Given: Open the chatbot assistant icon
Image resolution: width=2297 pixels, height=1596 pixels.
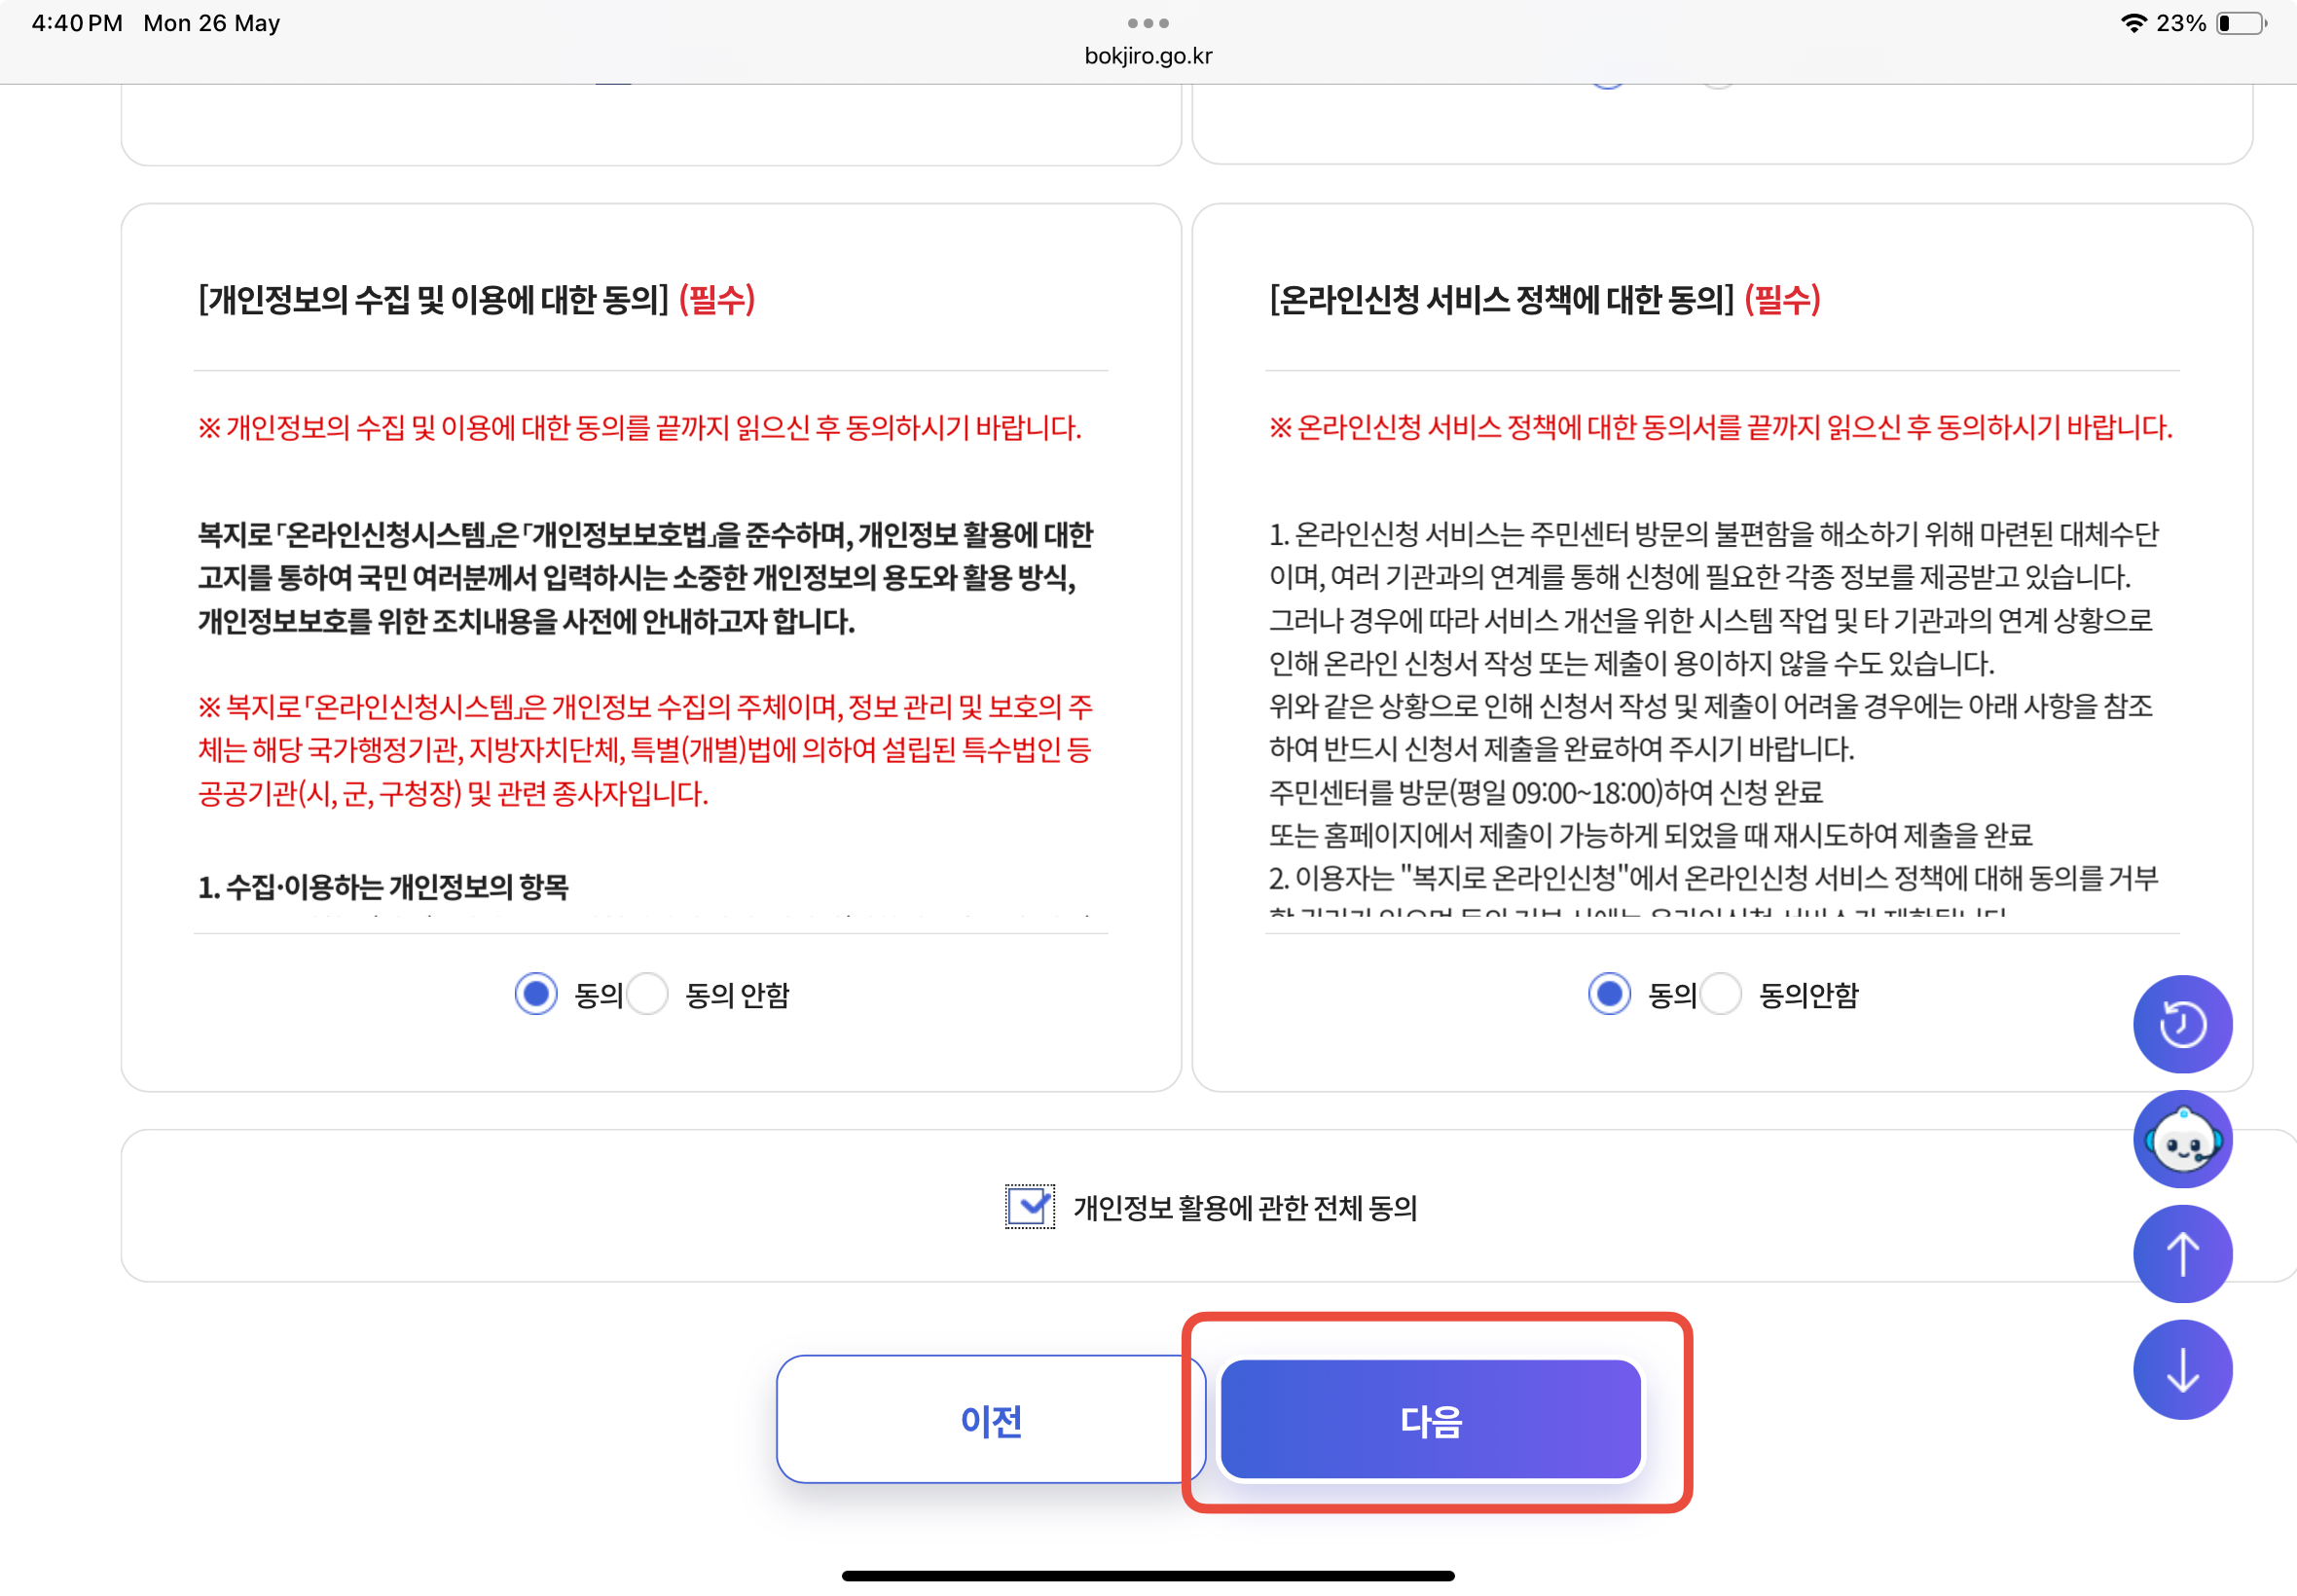Looking at the screenshot, I should coord(2182,1139).
